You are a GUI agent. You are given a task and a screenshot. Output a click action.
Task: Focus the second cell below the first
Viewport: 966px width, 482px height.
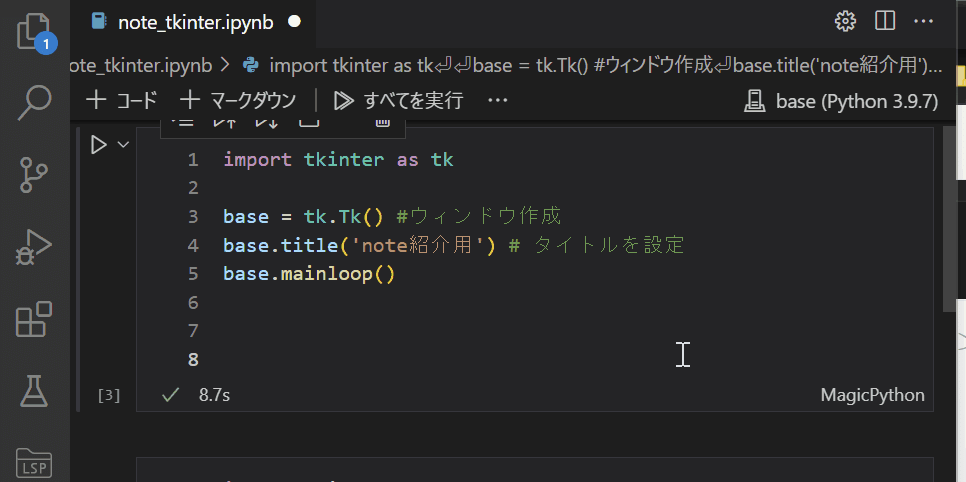[x=535, y=470]
